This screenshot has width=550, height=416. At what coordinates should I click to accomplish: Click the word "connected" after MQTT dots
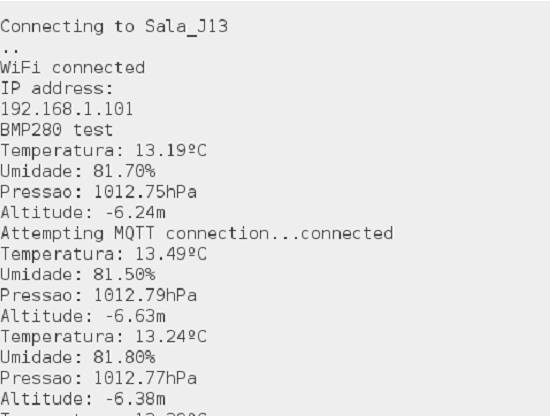pyautogui.click(x=347, y=233)
